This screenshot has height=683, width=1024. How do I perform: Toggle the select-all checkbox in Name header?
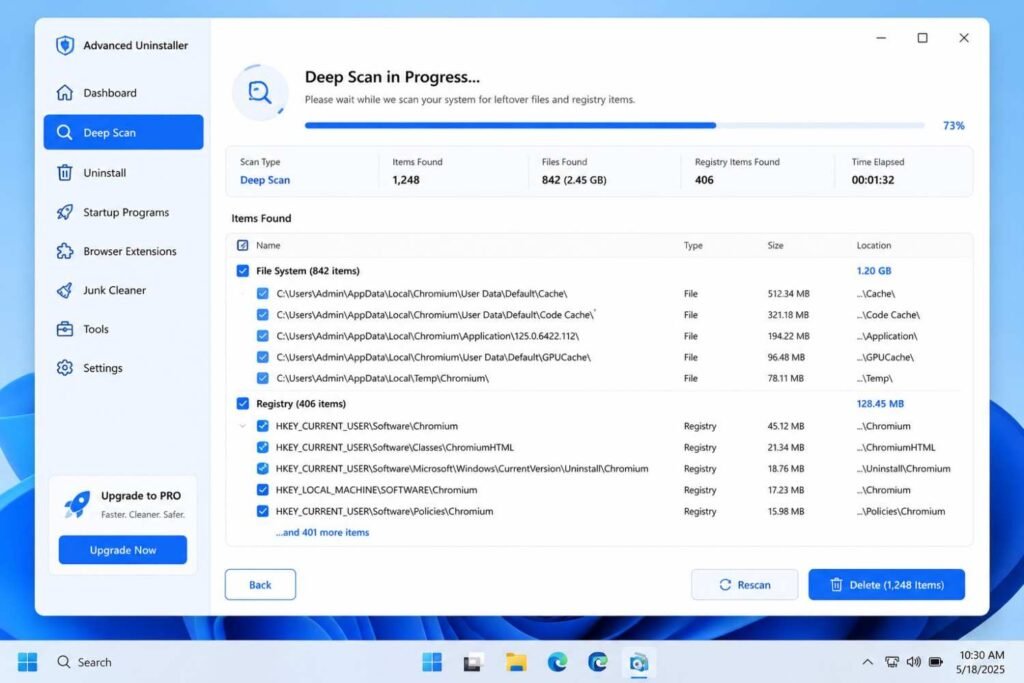[x=242, y=246]
